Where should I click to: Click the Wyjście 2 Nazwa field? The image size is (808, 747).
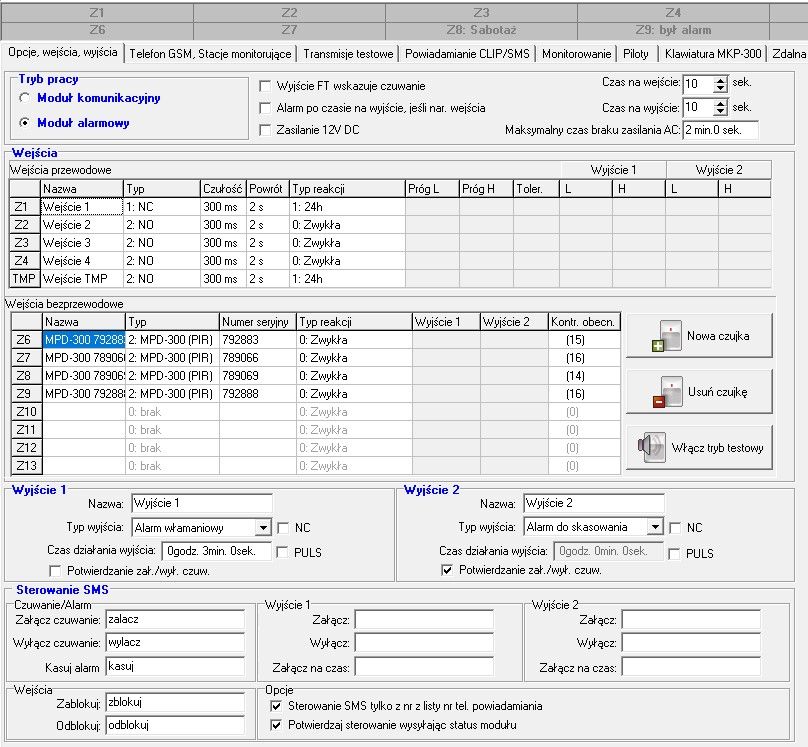point(594,503)
